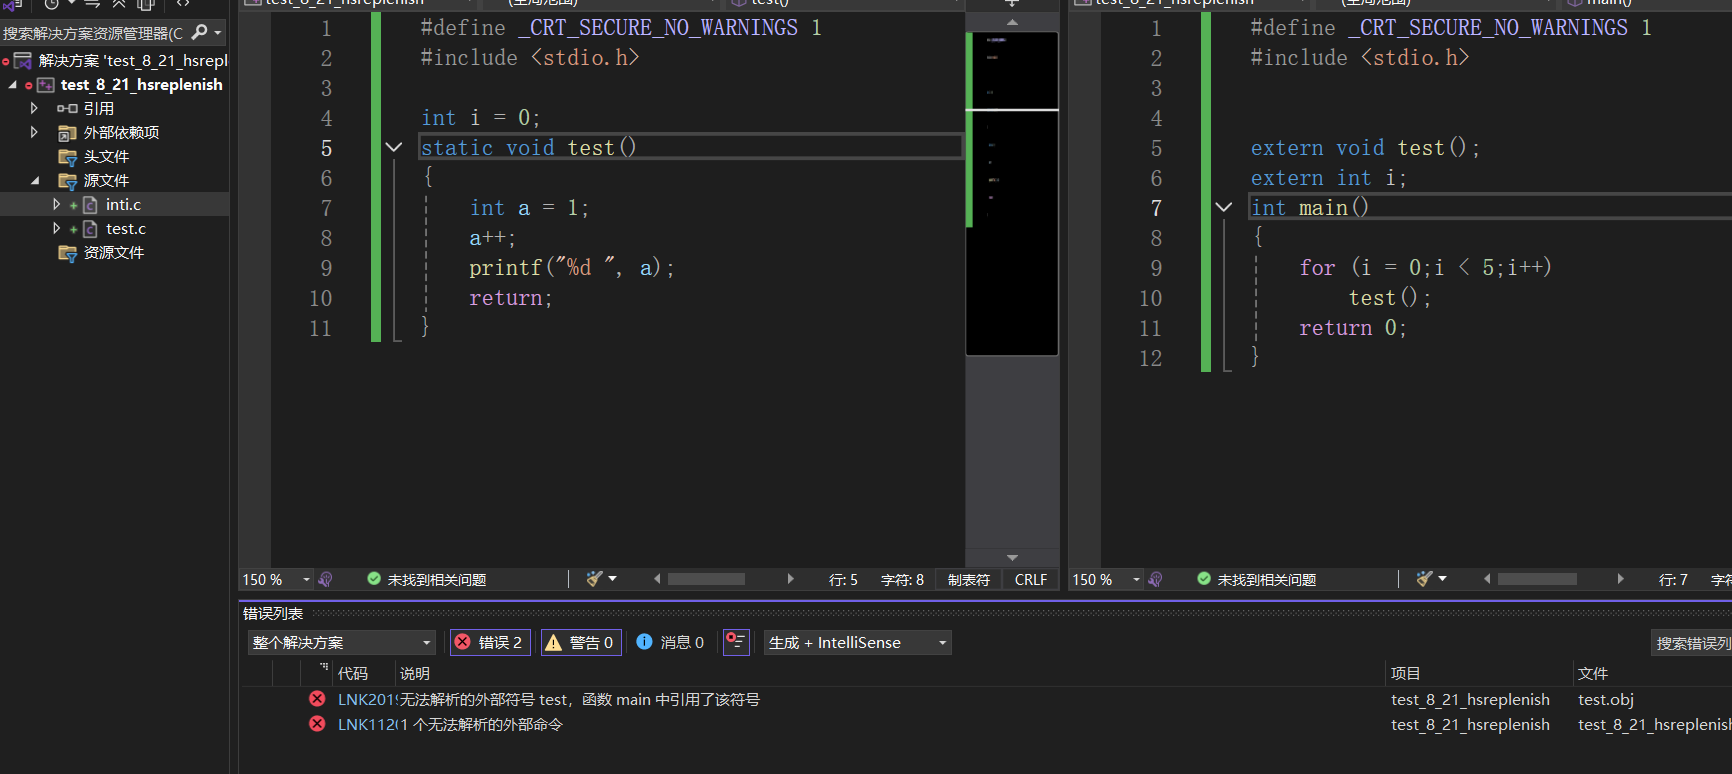This screenshot has height=774, width=1732.
Task: Open the code cleanup dropdown arrow in left editor
Action: click(x=612, y=579)
